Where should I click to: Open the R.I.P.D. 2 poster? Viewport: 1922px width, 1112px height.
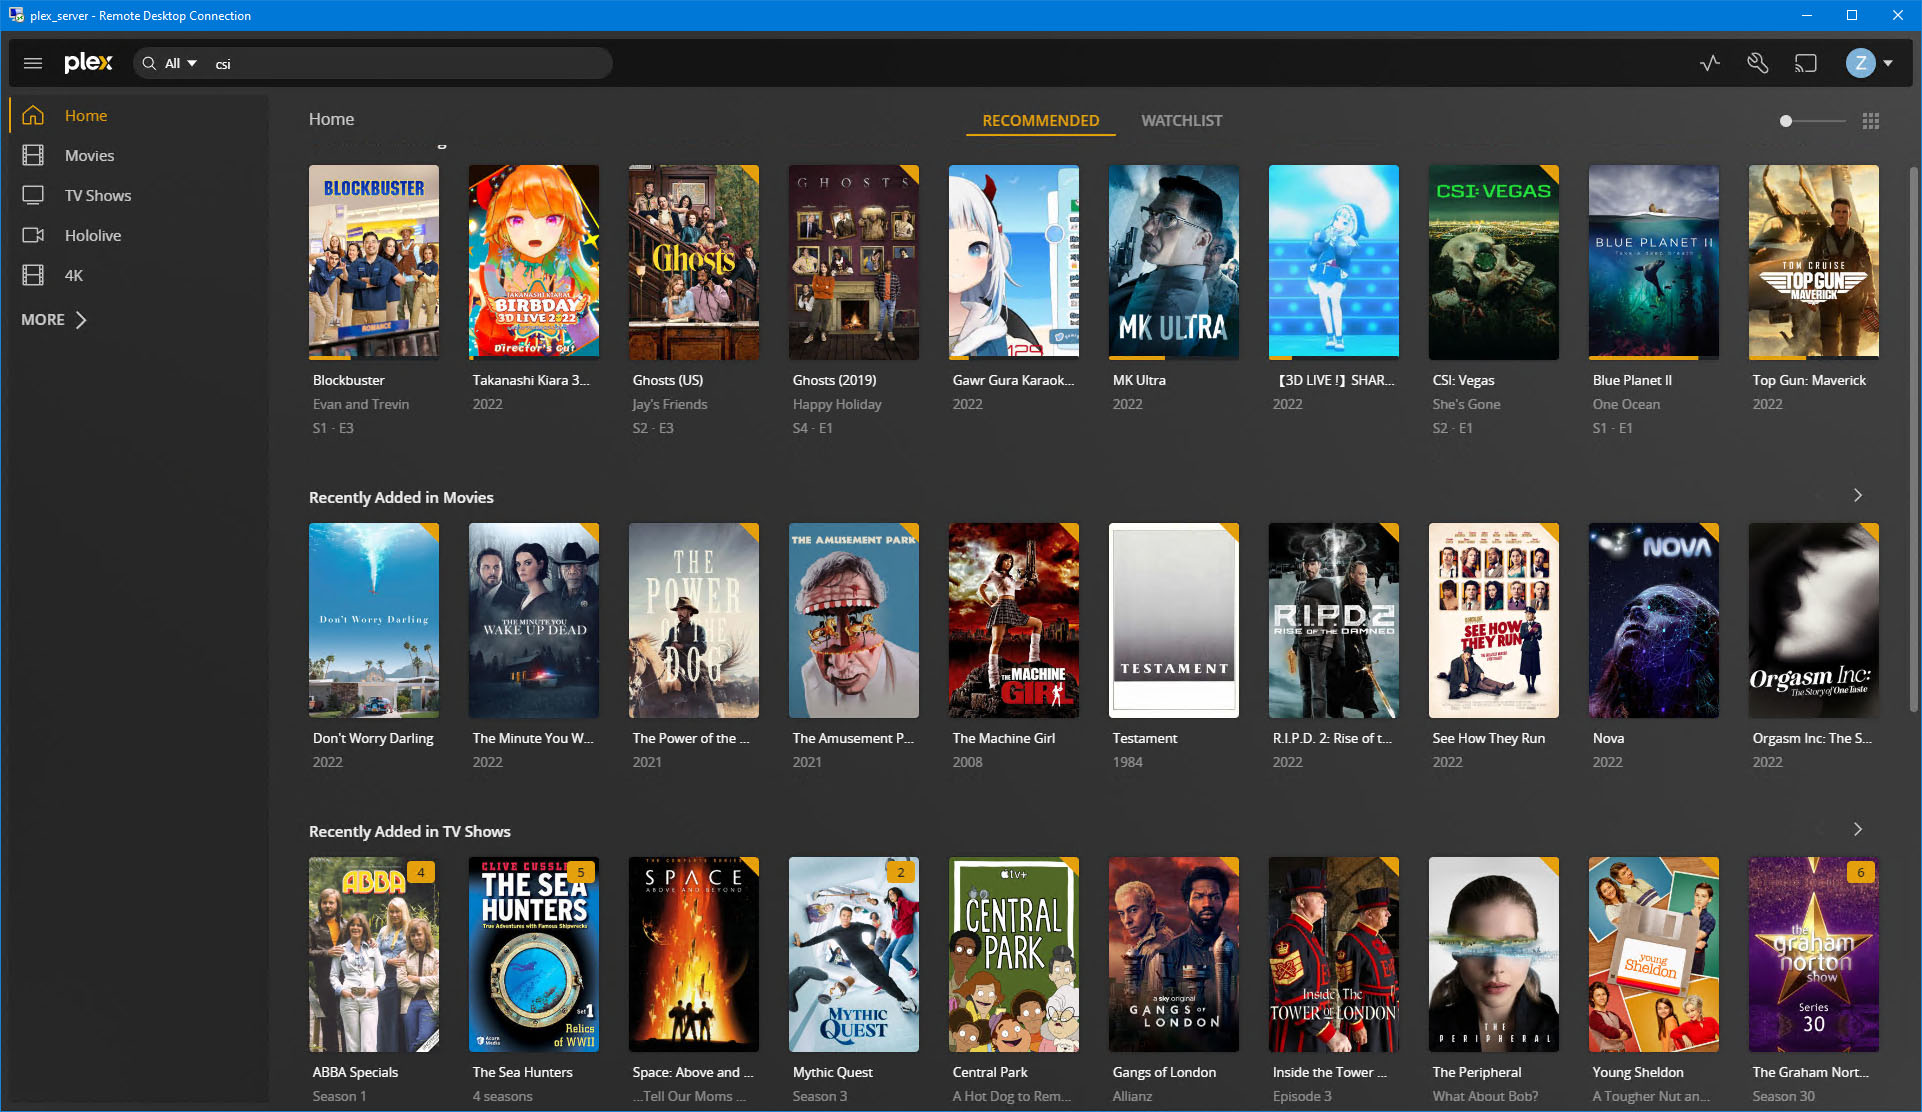coord(1334,620)
